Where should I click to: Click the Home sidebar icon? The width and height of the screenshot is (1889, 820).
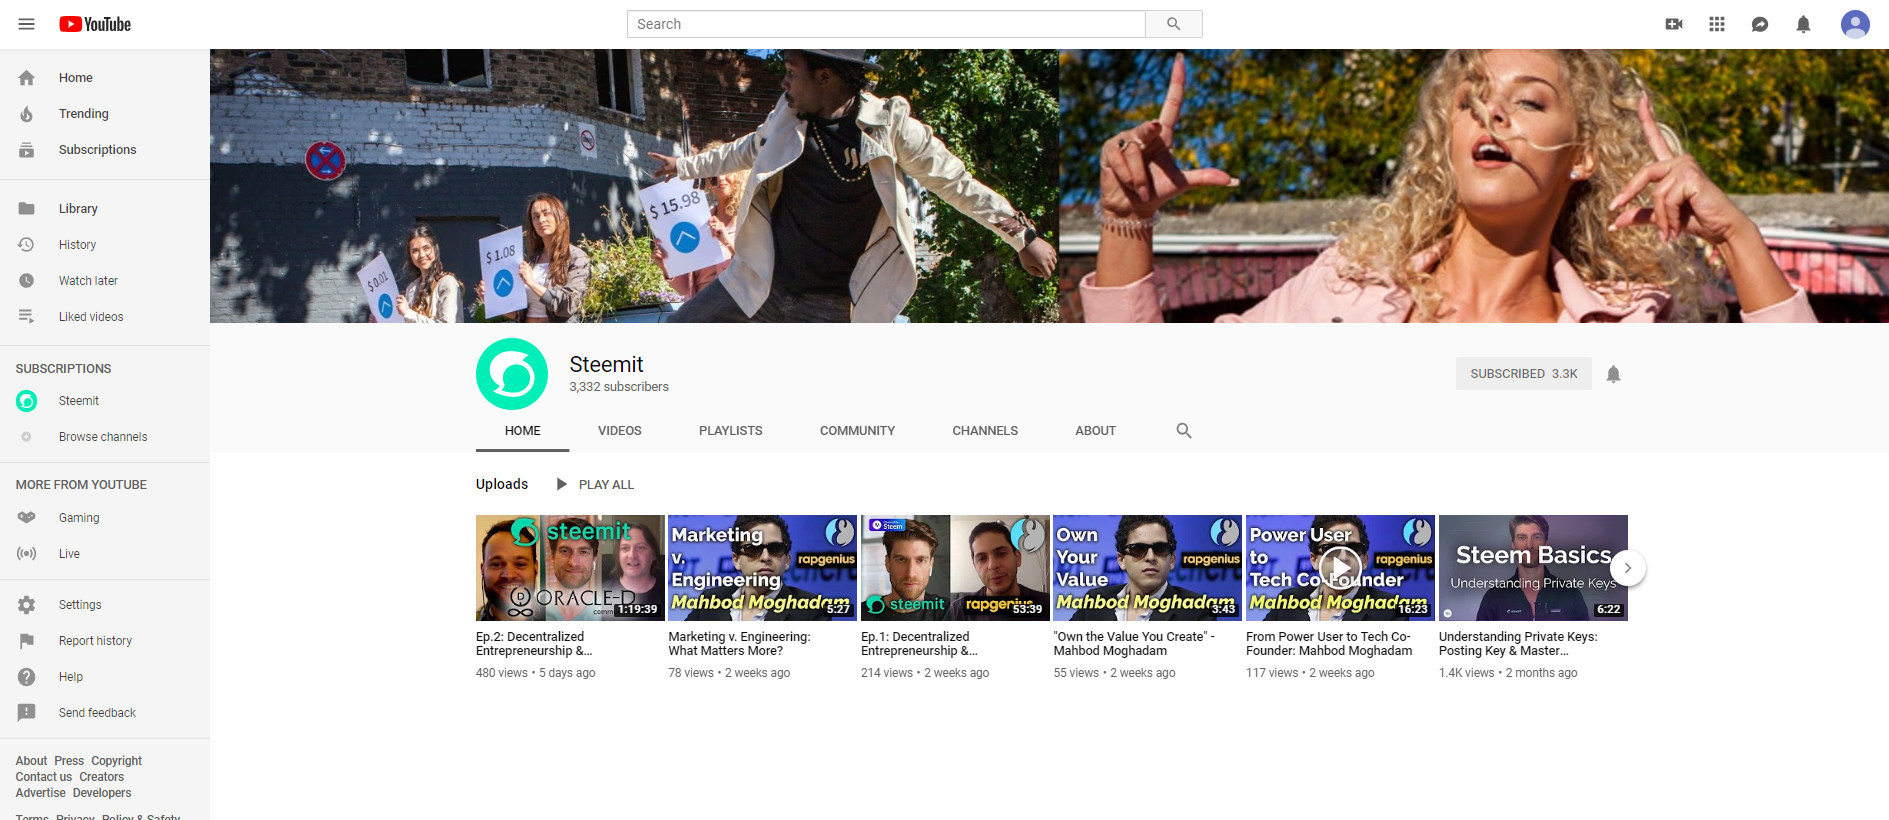click(x=27, y=78)
